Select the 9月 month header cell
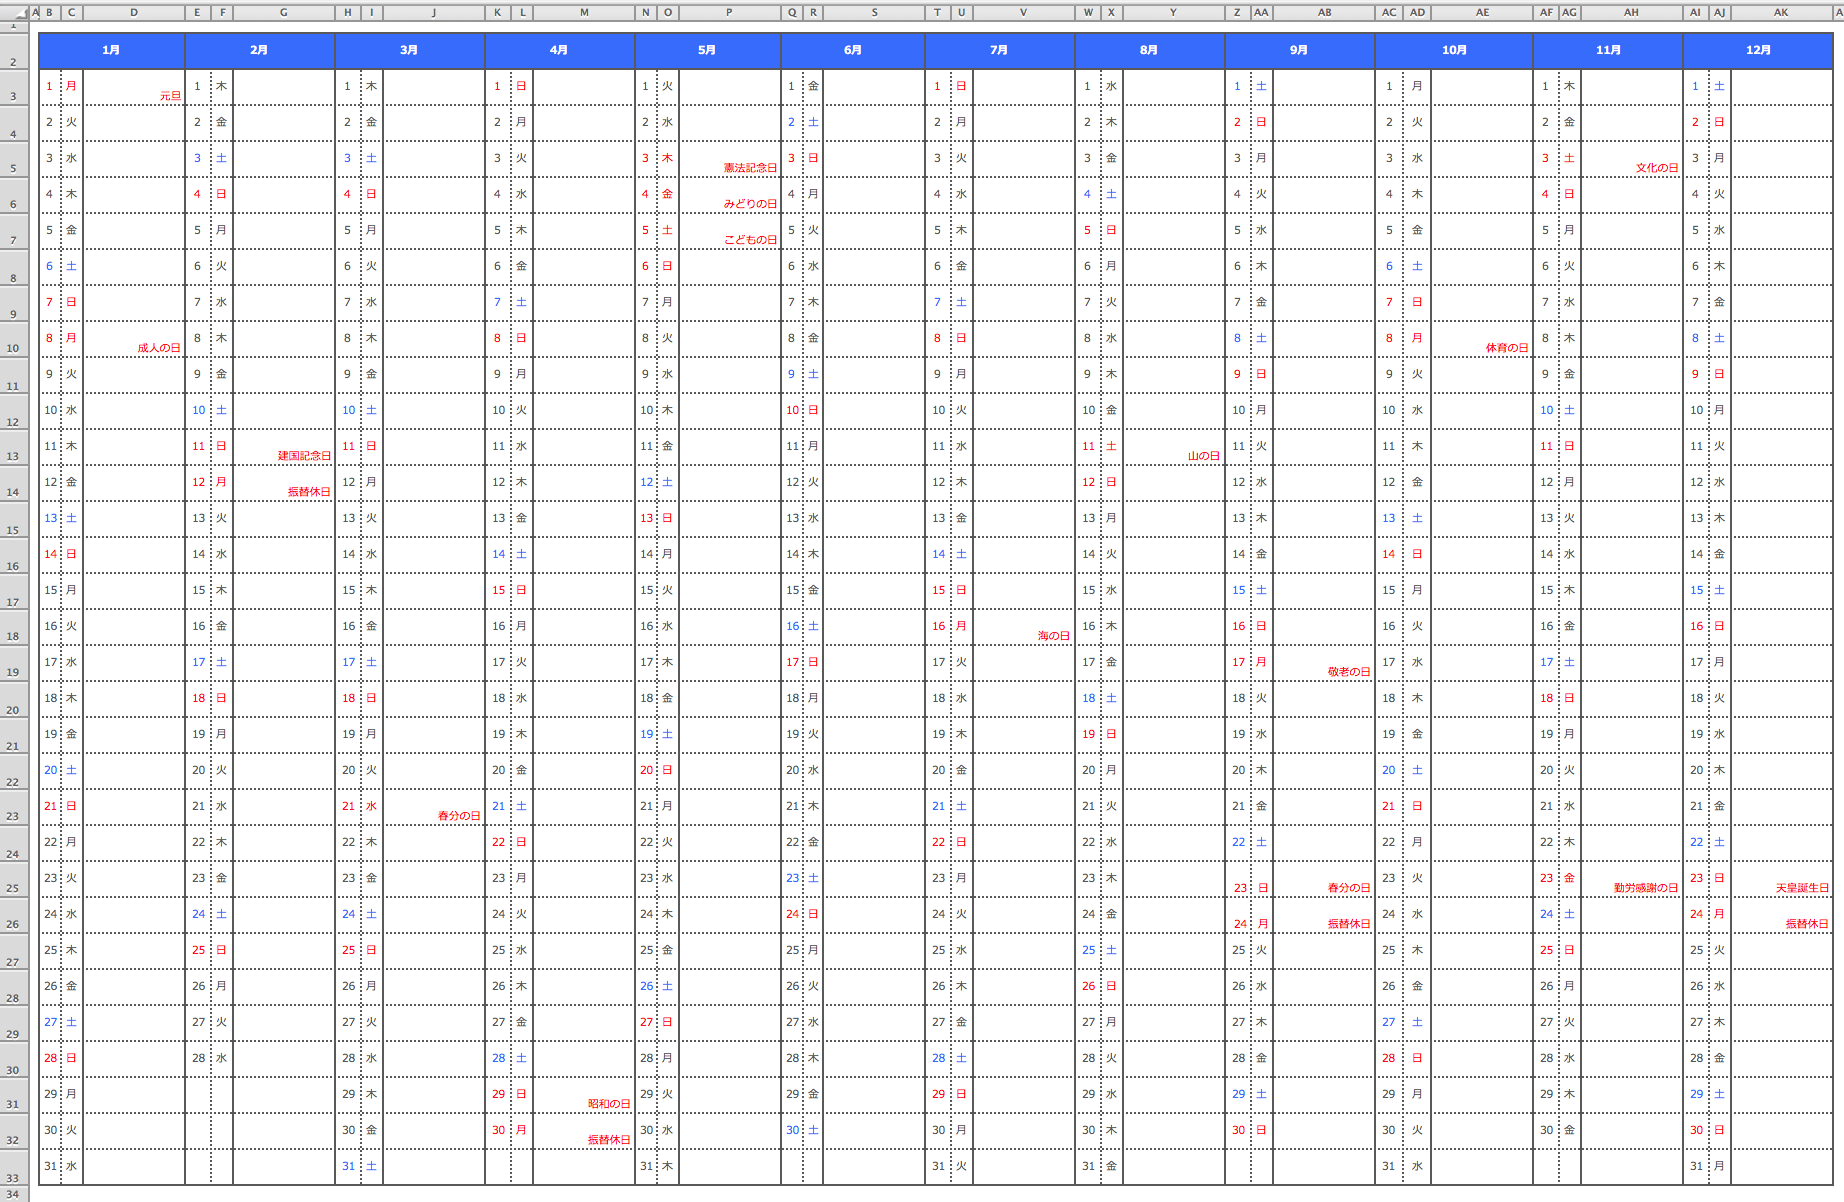 (1300, 50)
